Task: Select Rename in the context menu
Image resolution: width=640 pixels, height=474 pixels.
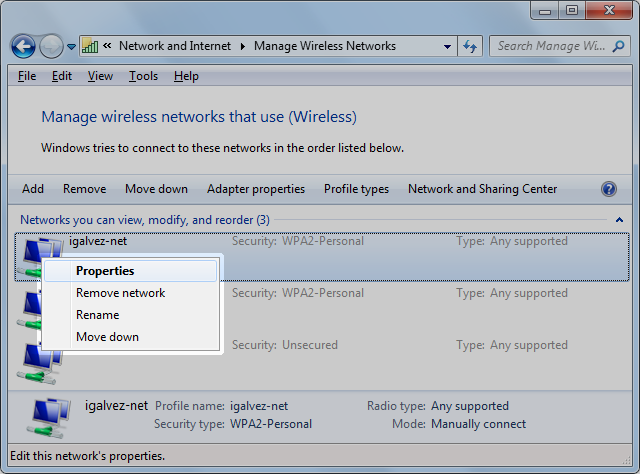Action: pyautogui.click(x=97, y=315)
